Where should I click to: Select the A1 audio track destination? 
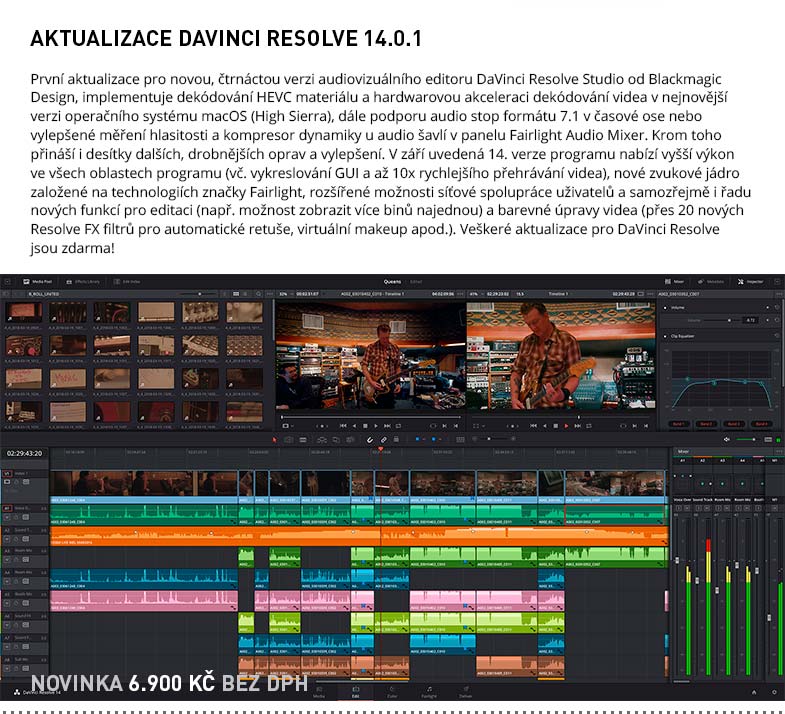point(7,508)
